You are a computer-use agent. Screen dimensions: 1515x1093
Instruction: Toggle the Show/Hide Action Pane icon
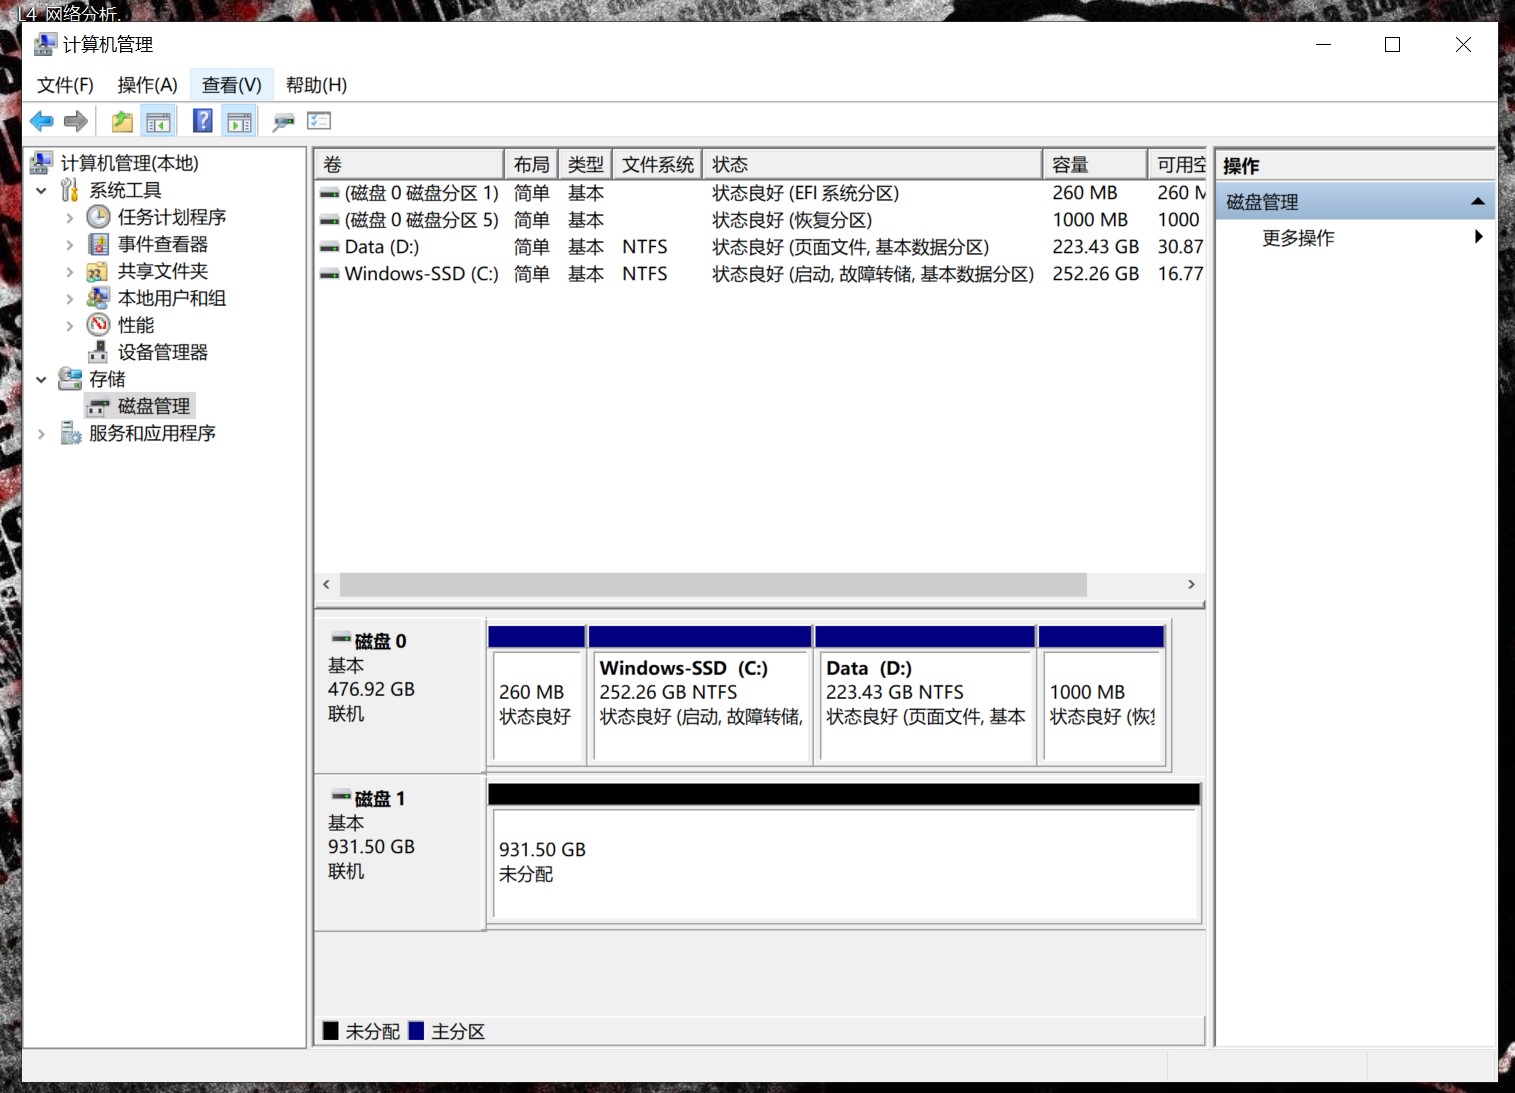(240, 122)
